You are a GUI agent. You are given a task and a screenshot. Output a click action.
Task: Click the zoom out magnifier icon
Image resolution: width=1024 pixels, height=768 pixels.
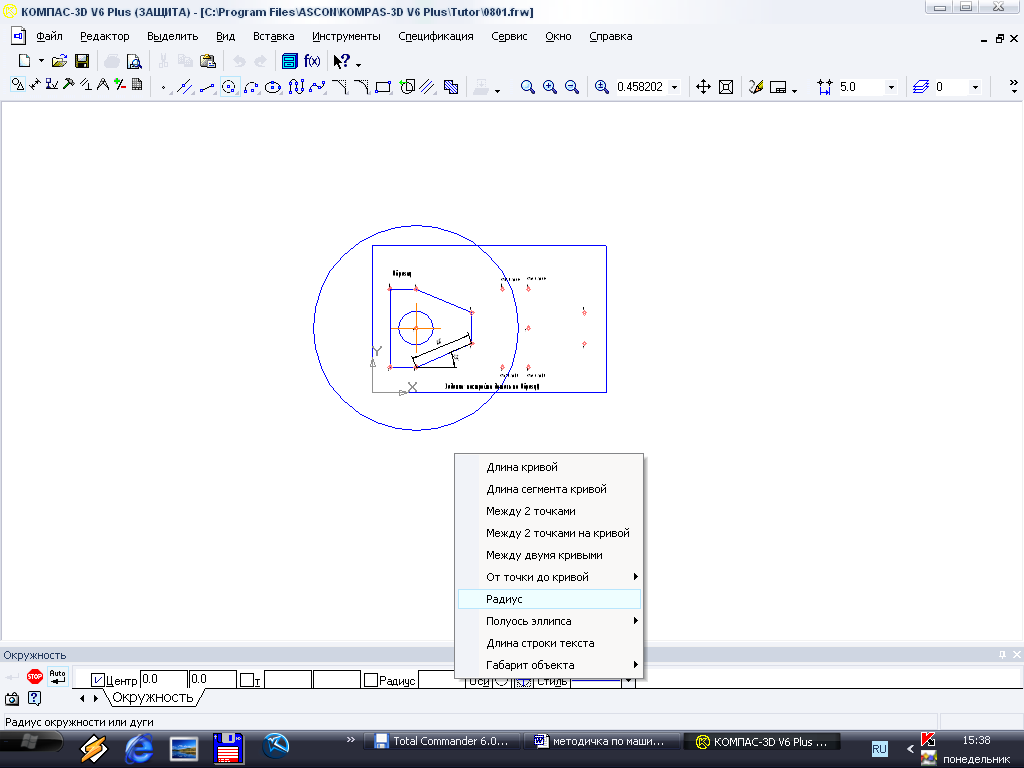click(x=571, y=87)
